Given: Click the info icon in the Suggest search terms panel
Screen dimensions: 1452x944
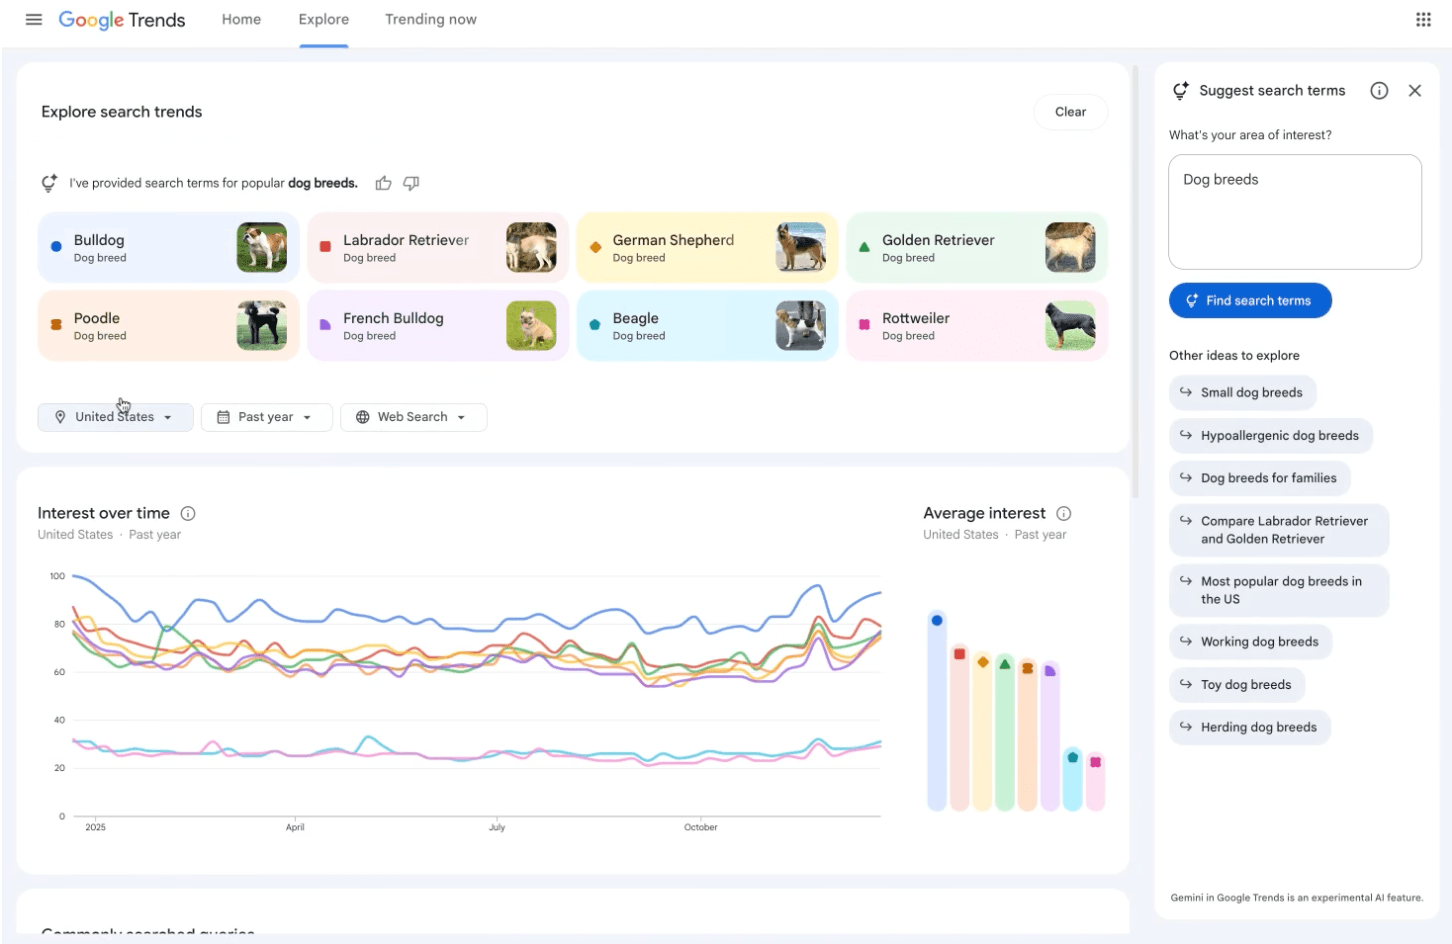Looking at the screenshot, I should pyautogui.click(x=1379, y=90).
